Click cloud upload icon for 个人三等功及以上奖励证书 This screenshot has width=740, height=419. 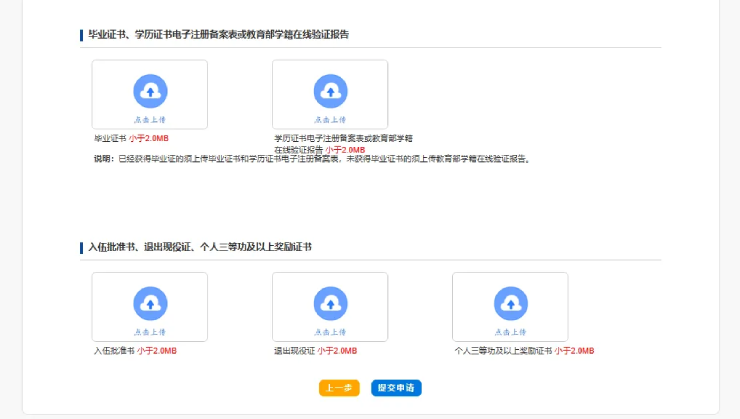(510, 303)
